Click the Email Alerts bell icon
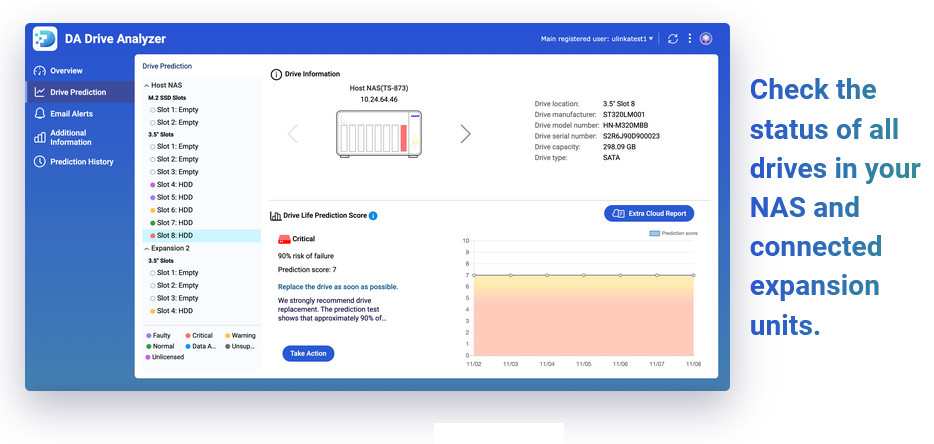934x444 pixels. click(40, 113)
